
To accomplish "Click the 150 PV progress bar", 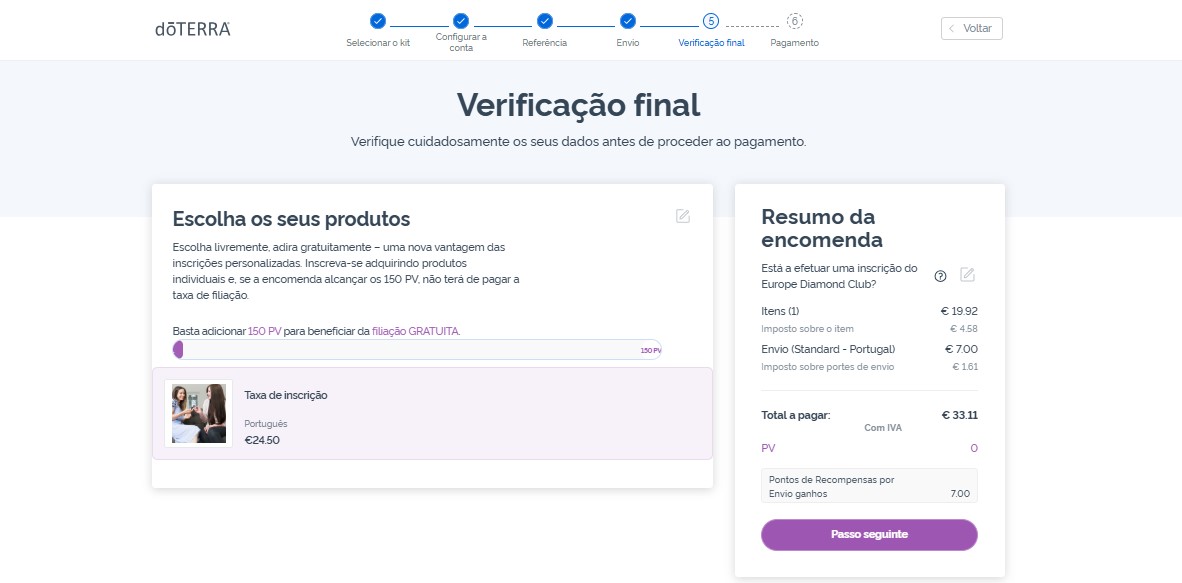I will (x=417, y=350).
